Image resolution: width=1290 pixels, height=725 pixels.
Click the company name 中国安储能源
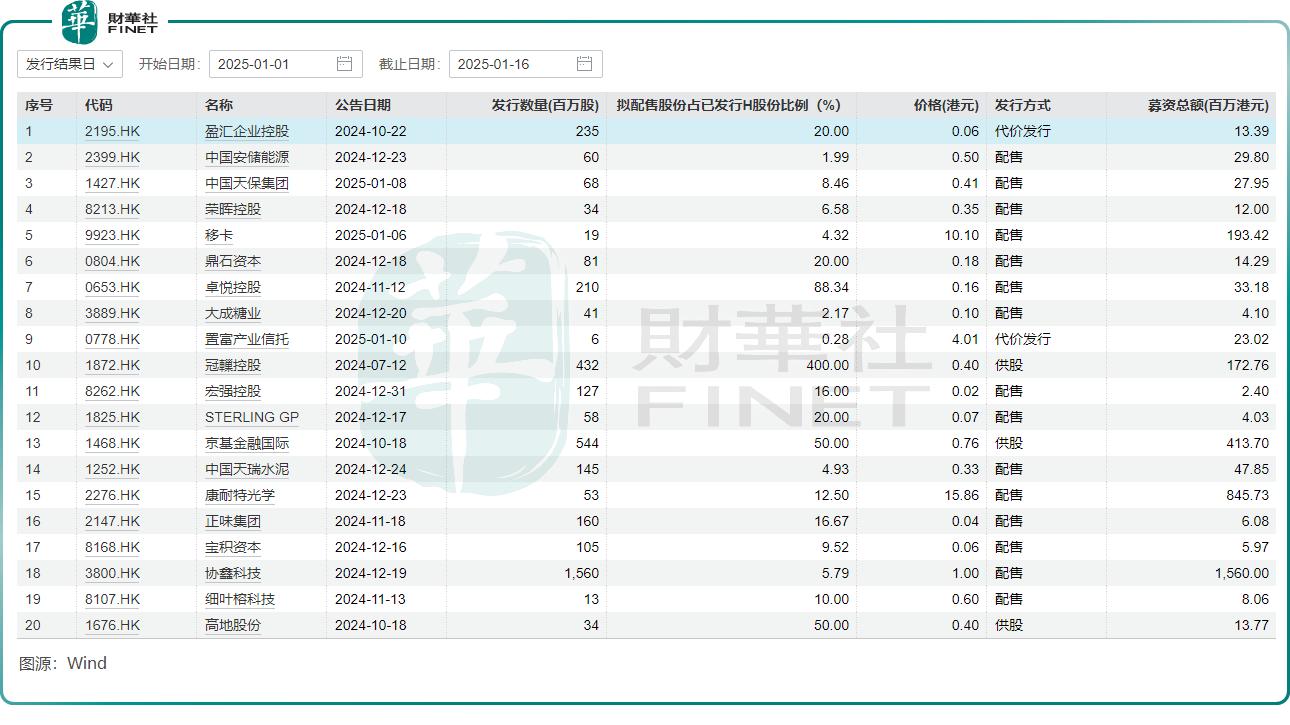tap(247, 157)
